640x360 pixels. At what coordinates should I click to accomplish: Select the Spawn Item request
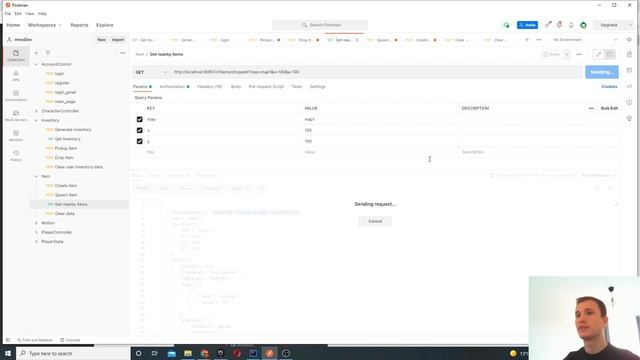pyautogui.click(x=66, y=195)
